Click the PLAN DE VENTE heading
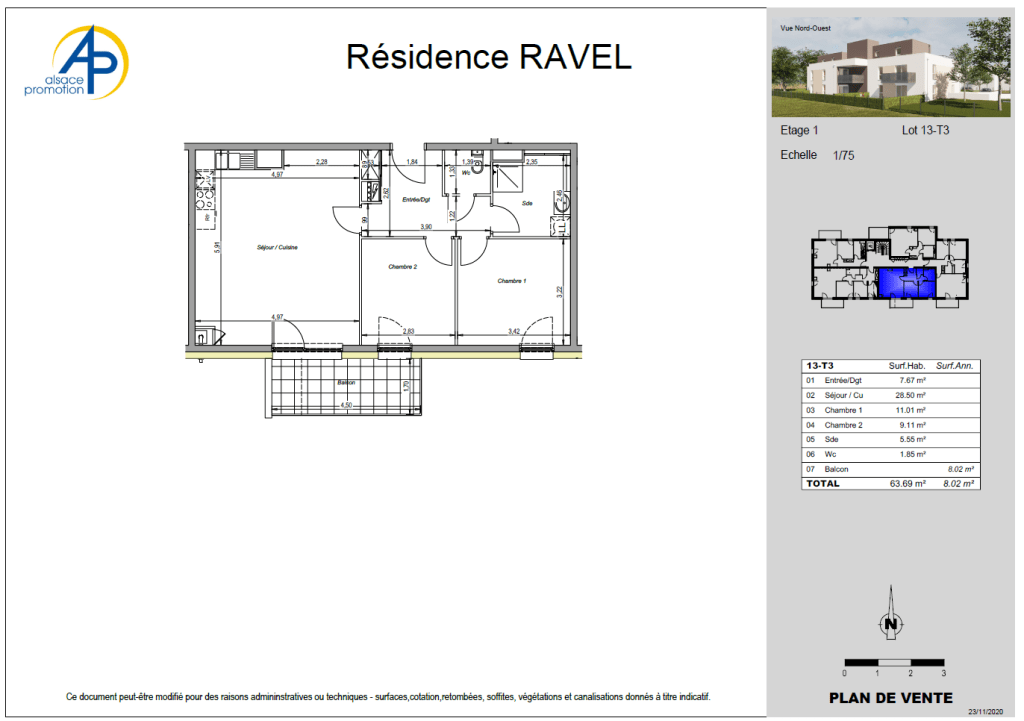 (891, 698)
